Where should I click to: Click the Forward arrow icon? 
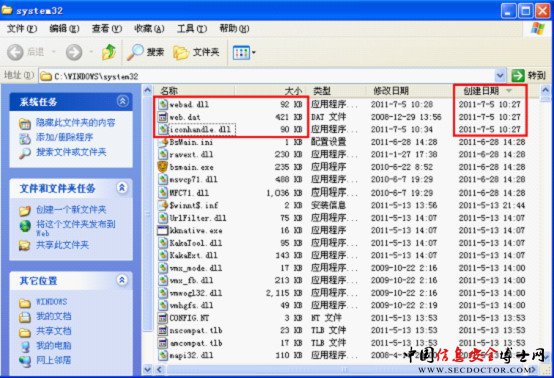pyautogui.click(x=74, y=53)
